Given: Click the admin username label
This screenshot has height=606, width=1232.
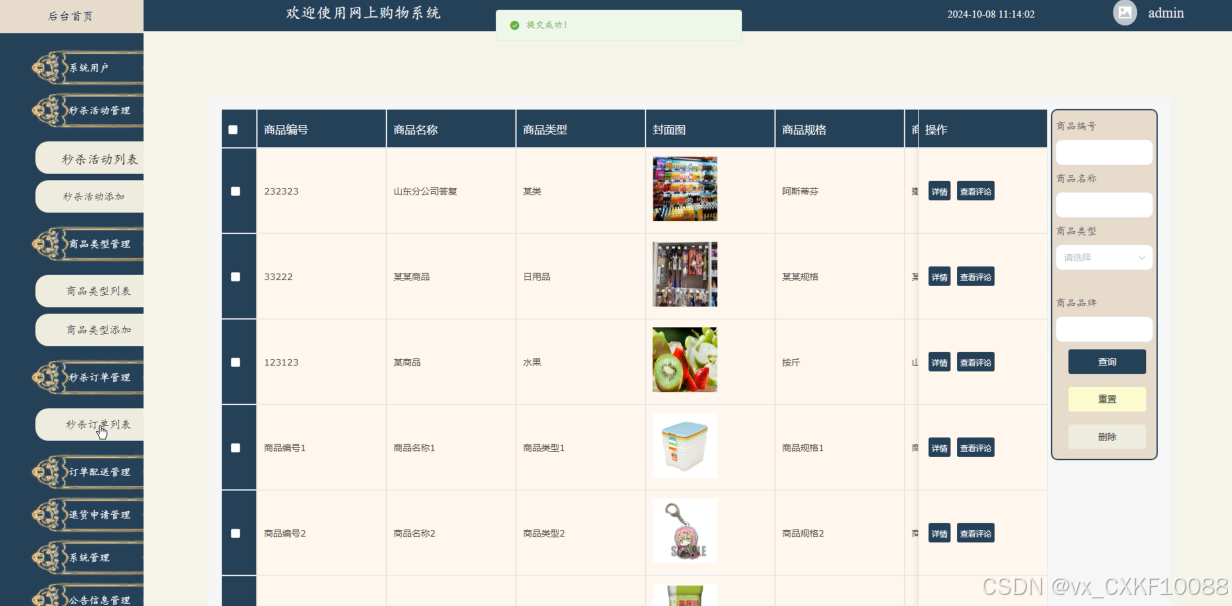Looking at the screenshot, I should click(1166, 13).
